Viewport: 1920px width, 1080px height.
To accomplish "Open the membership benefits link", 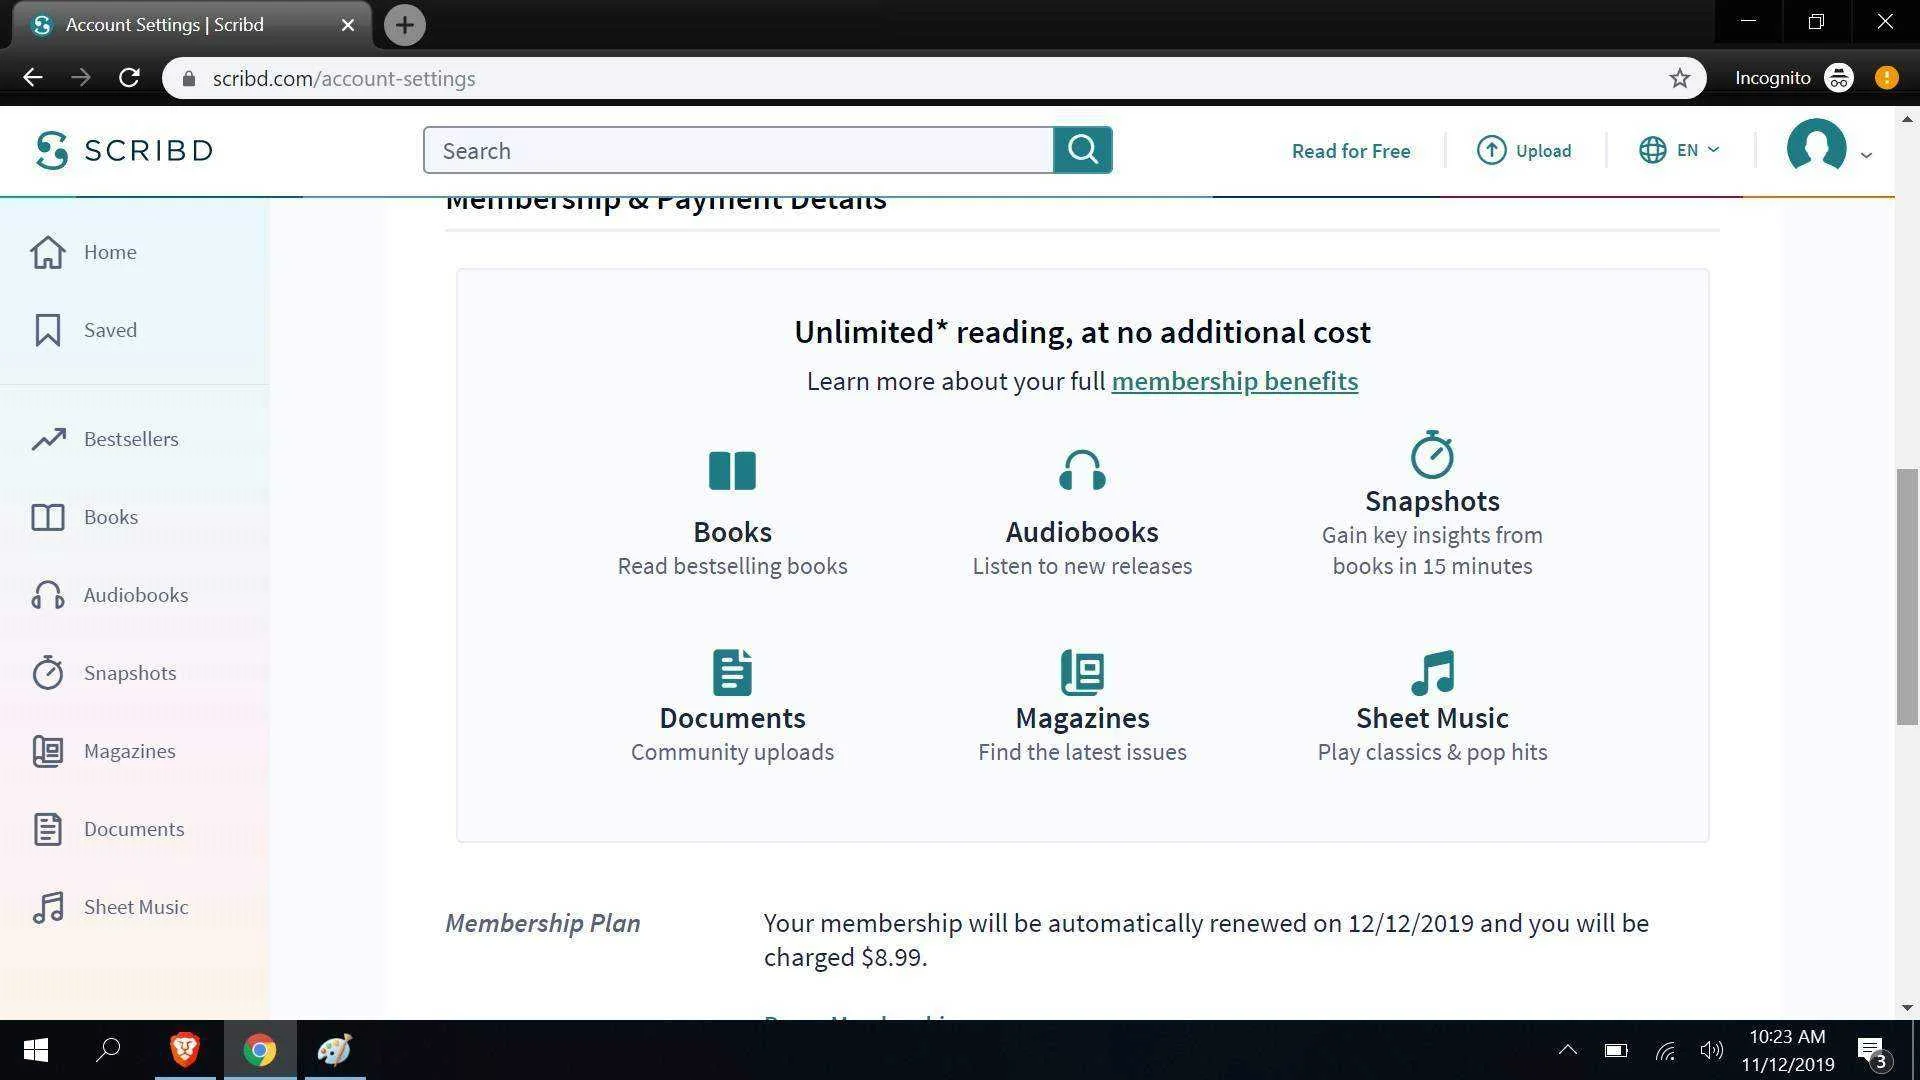I will coord(1234,381).
